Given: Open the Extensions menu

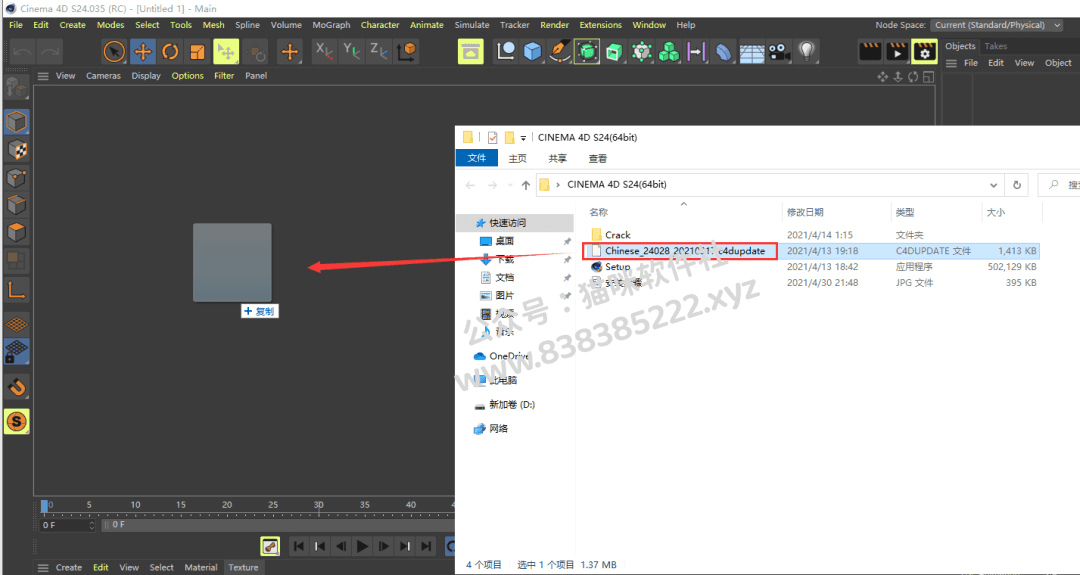Looking at the screenshot, I should click(600, 25).
